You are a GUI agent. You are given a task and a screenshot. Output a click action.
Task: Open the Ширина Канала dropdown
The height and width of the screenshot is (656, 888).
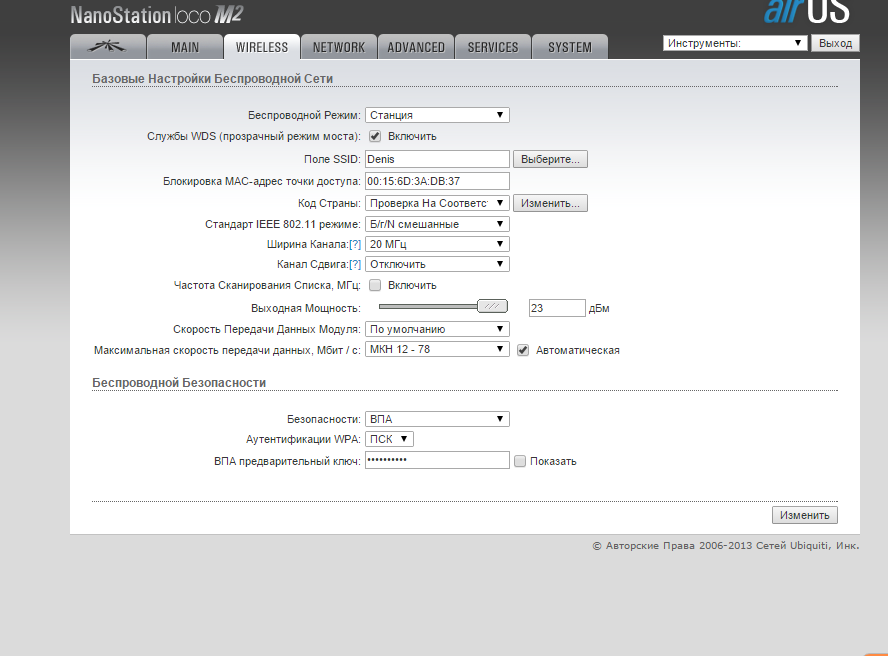coord(437,244)
